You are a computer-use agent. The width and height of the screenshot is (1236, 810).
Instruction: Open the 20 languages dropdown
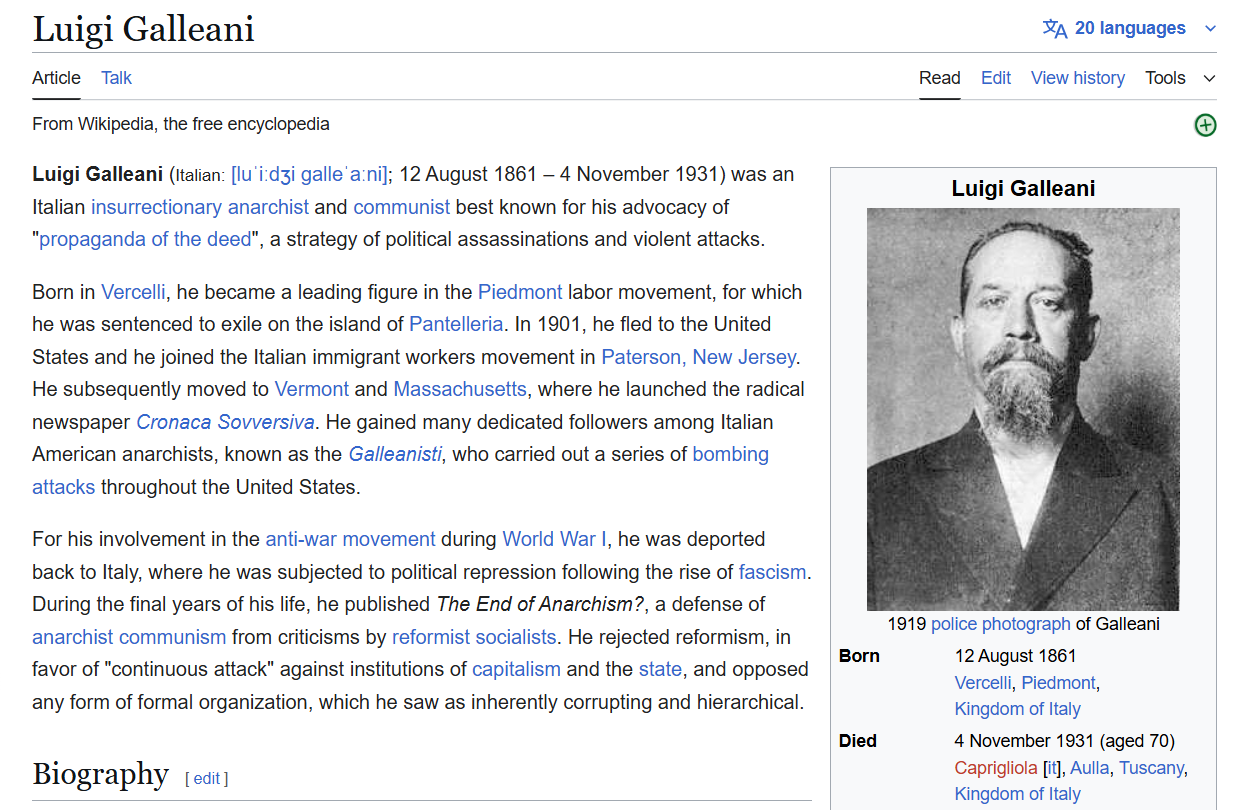pos(1129,28)
